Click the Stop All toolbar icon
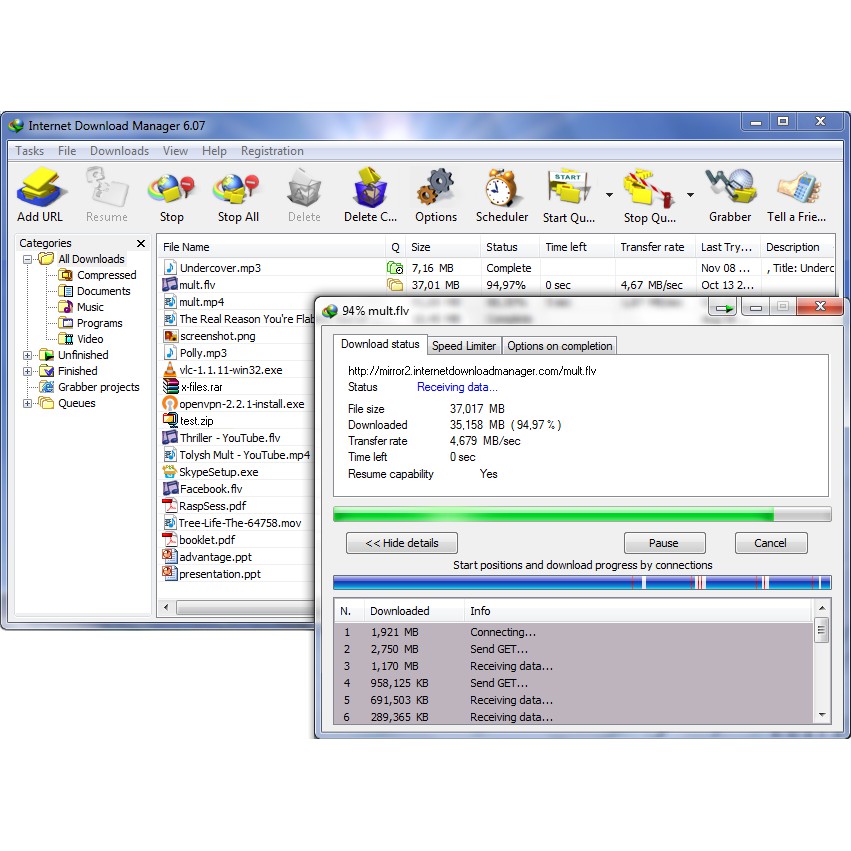The width and height of the screenshot is (851, 851). (x=238, y=190)
